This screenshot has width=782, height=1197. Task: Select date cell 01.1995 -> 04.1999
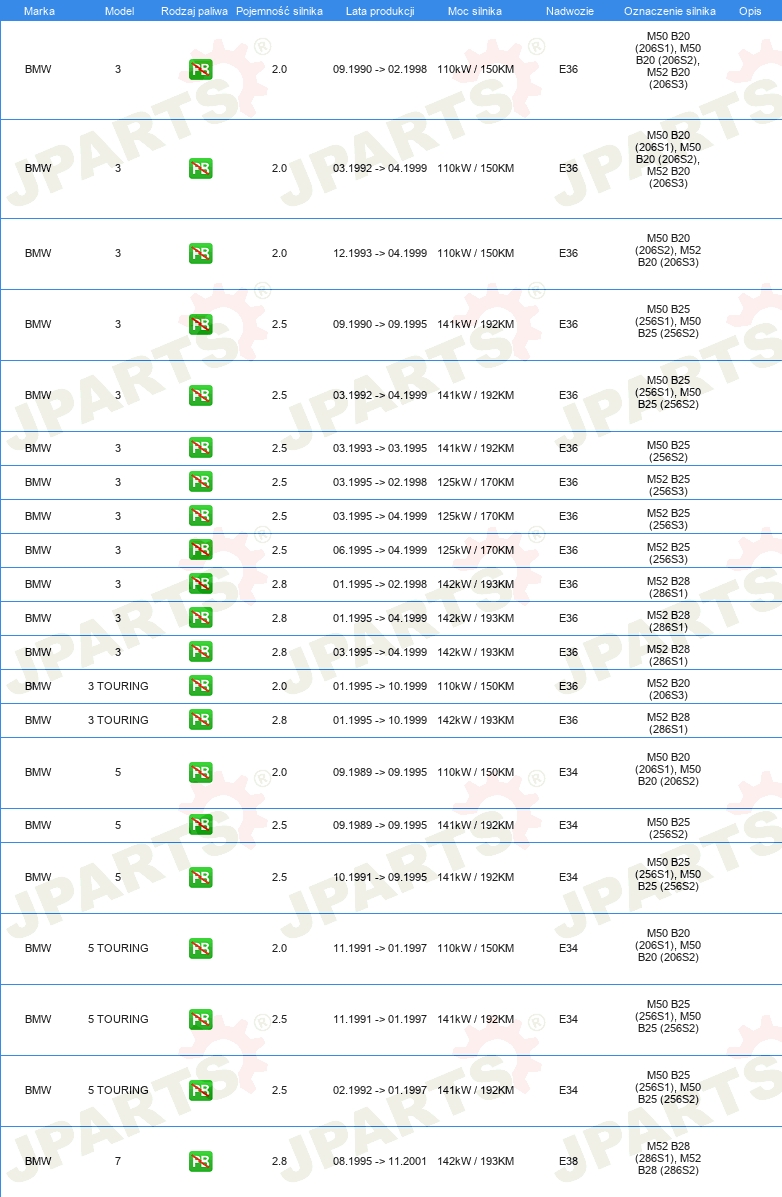380,618
